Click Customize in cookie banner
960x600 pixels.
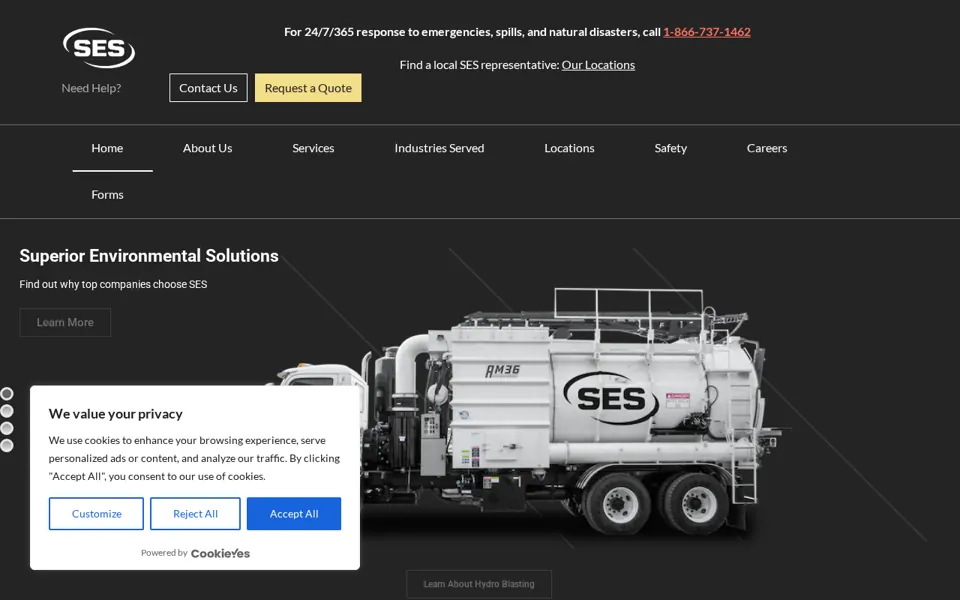tap(96, 514)
